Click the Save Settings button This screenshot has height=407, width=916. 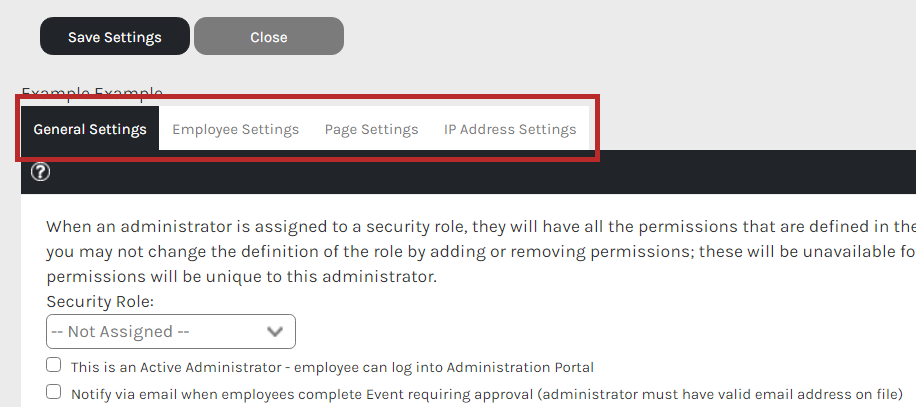pos(114,36)
